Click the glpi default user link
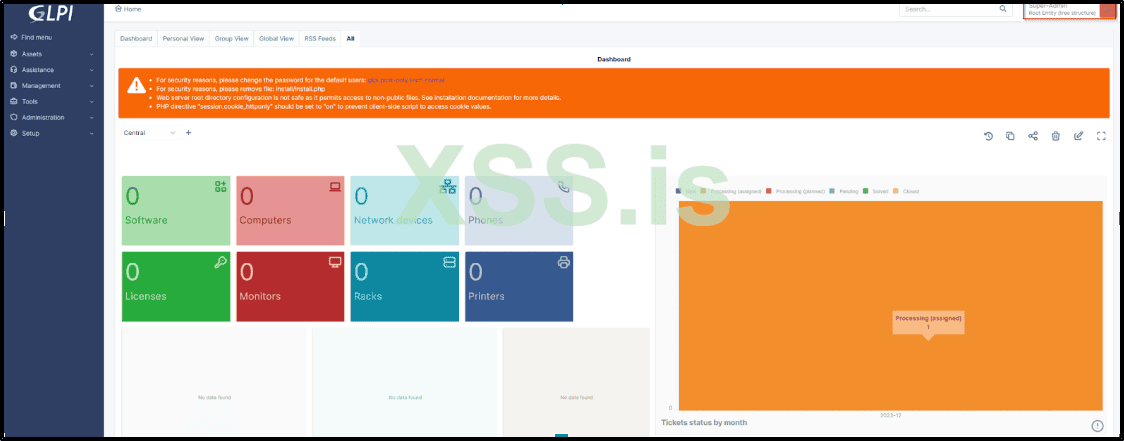This screenshot has width=1124, height=441. click(373, 80)
